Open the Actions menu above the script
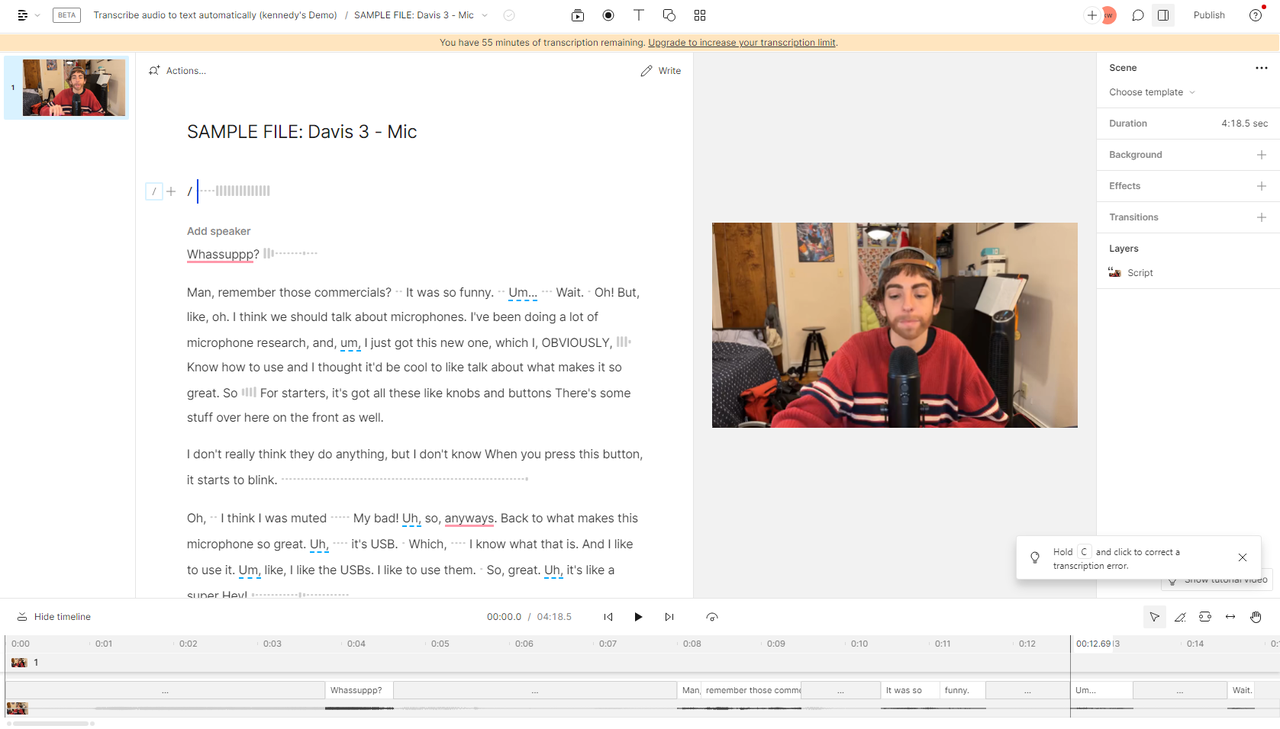This screenshot has width=1280, height=729. (178, 70)
